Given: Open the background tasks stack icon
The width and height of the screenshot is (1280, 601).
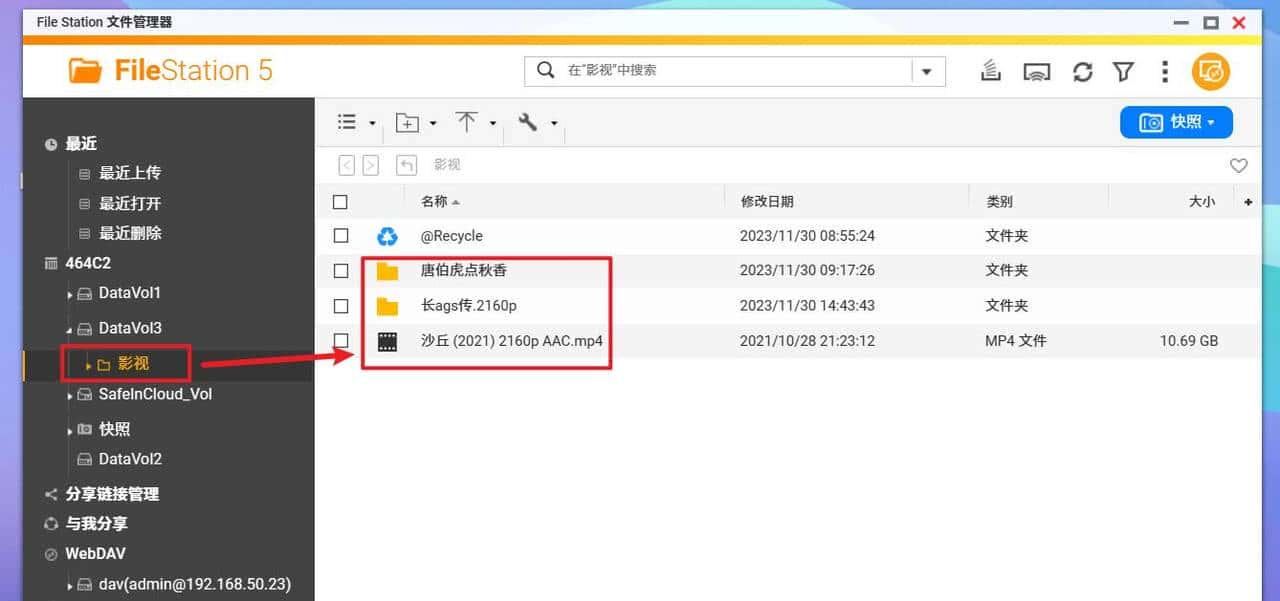Looking at the screenshot, I should click(990, 71).
